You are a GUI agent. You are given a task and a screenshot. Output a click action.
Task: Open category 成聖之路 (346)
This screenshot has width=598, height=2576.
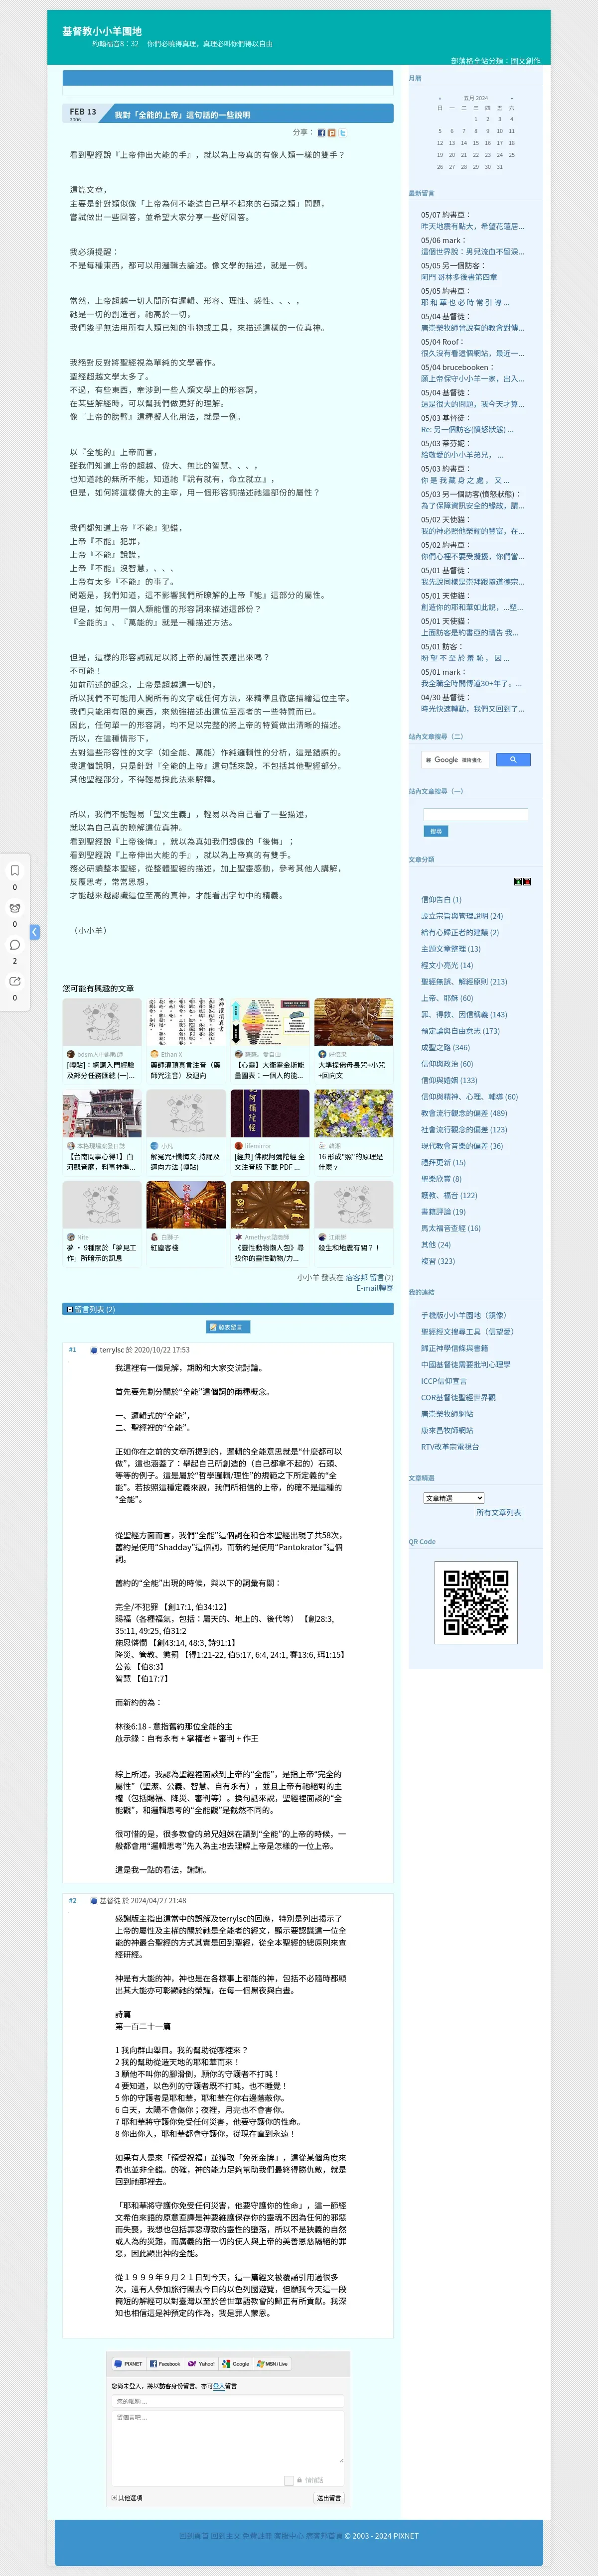445,1047
